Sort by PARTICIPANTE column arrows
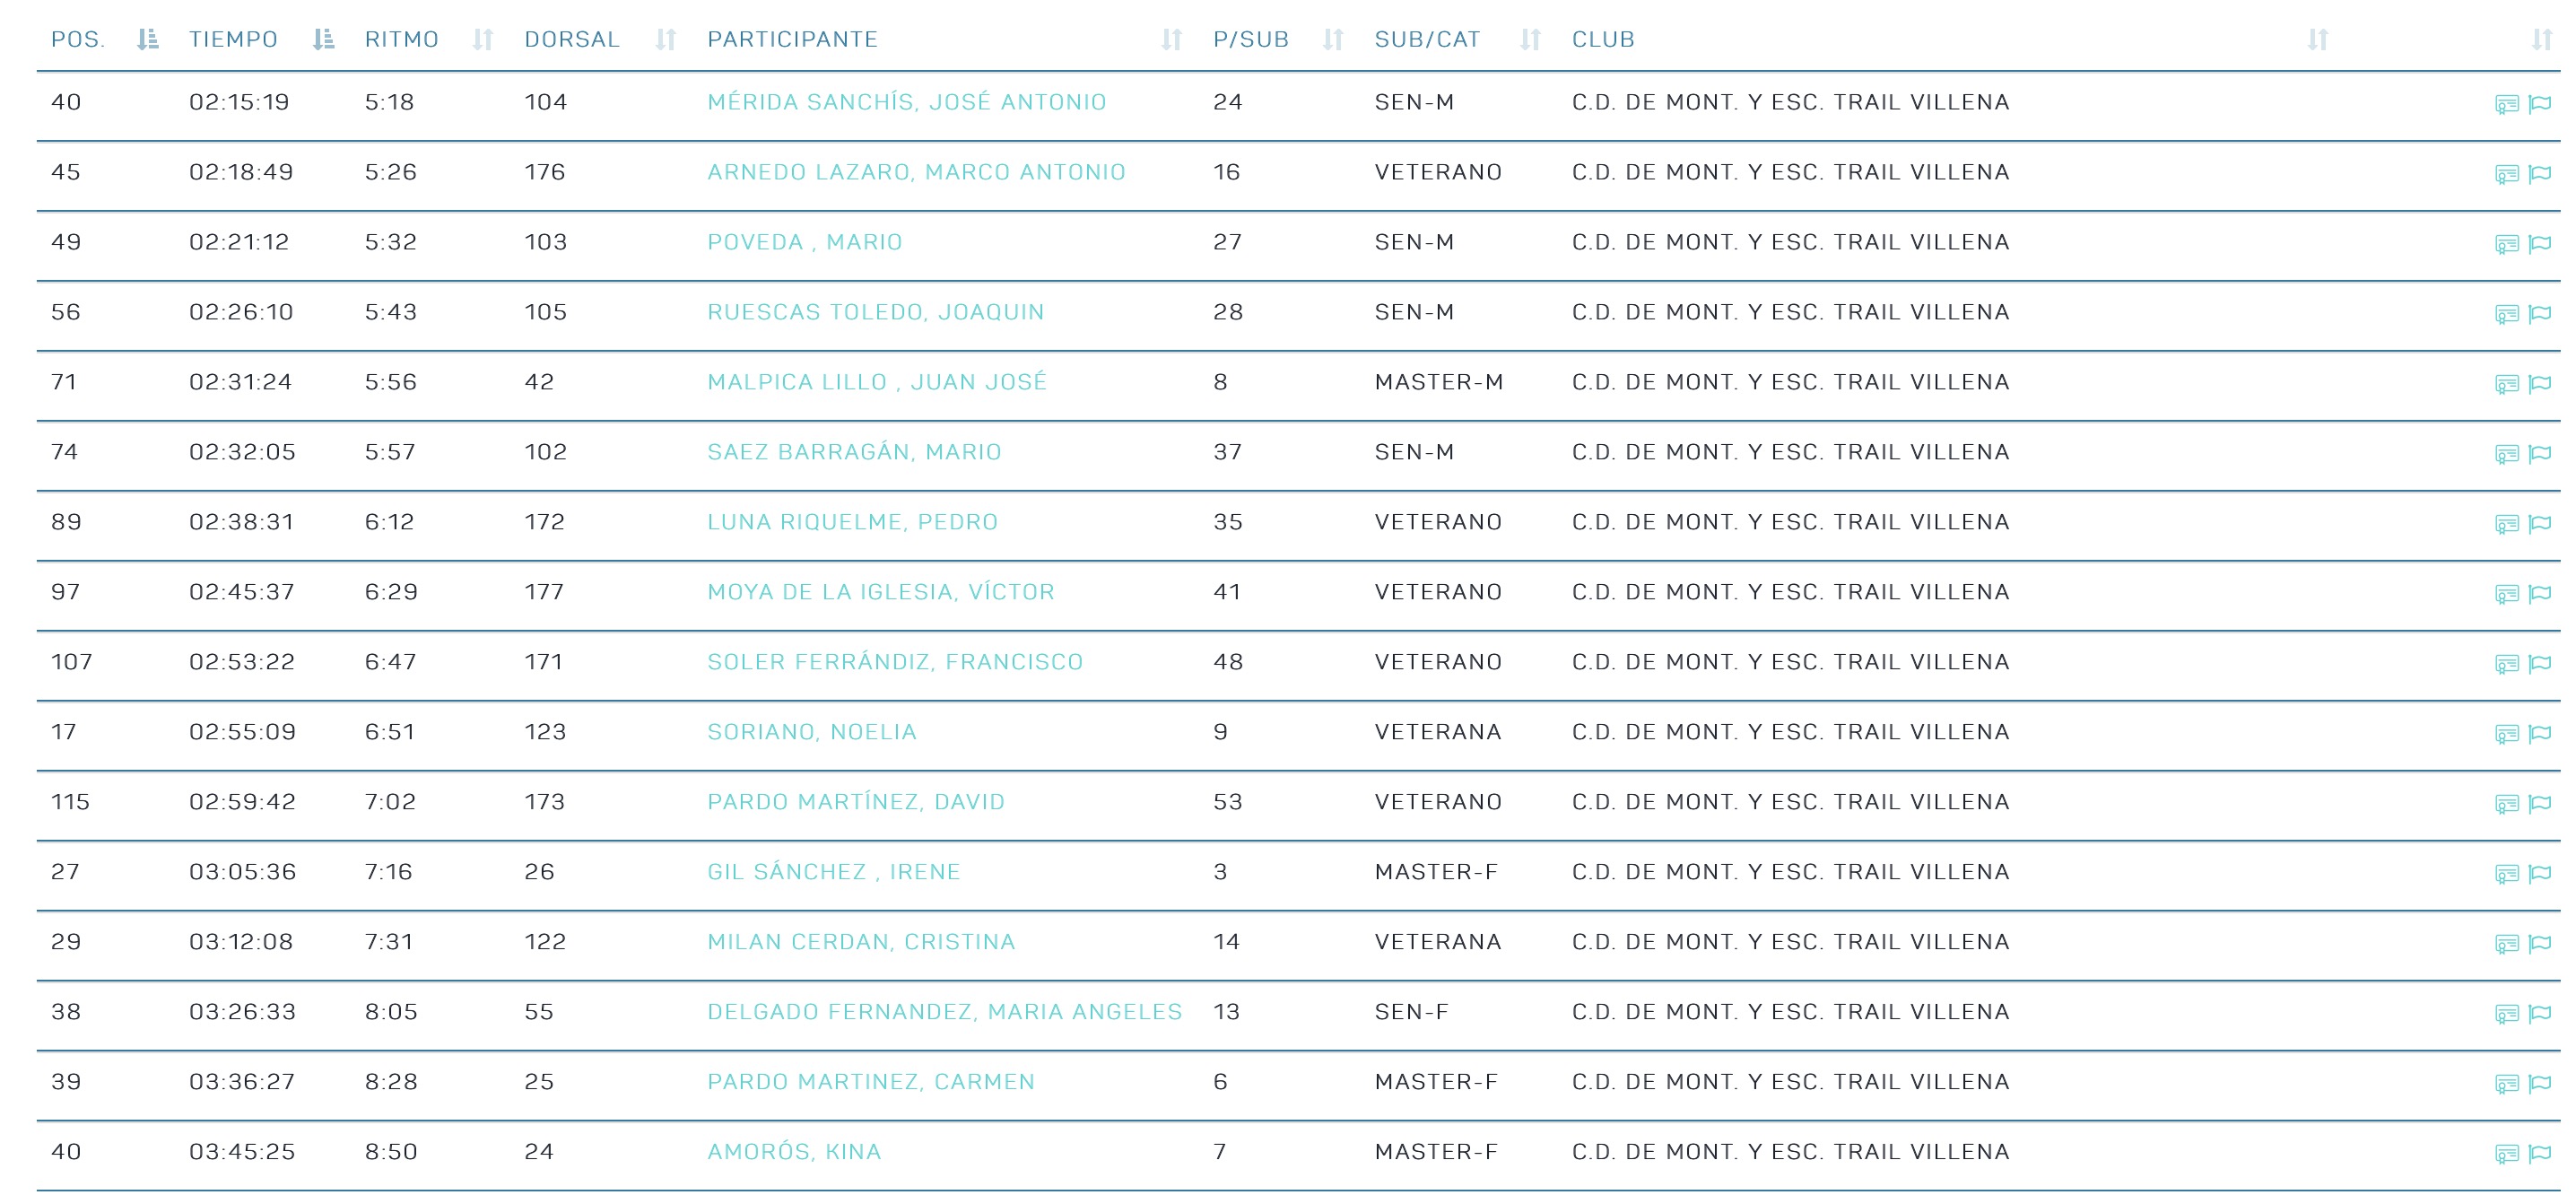The image size is (2576, 1195). tap(1171, 40)
